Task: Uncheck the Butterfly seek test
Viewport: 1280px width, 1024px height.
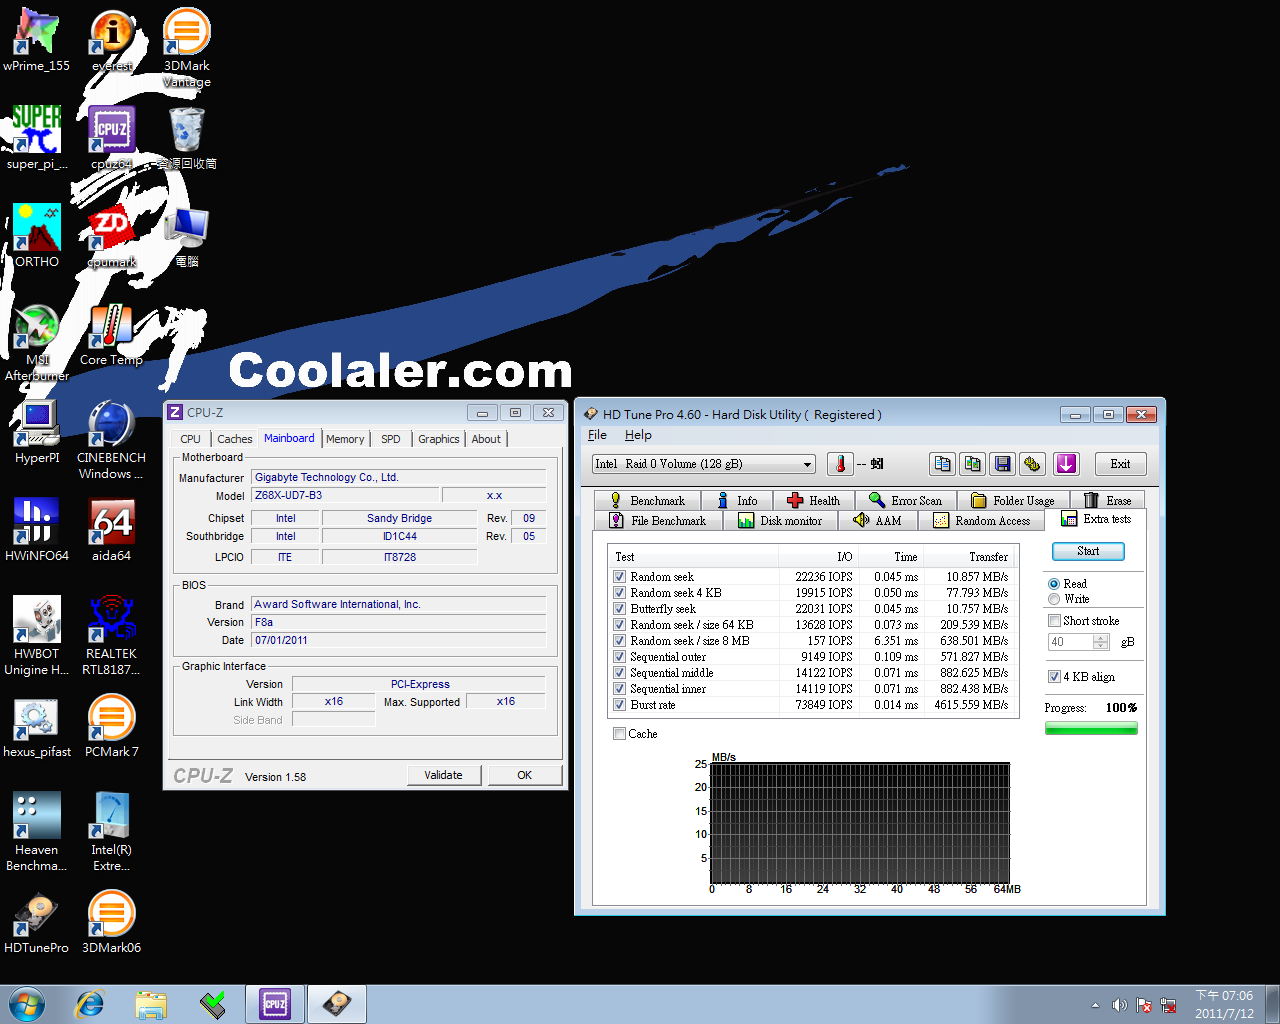Action: pos(620,609)
